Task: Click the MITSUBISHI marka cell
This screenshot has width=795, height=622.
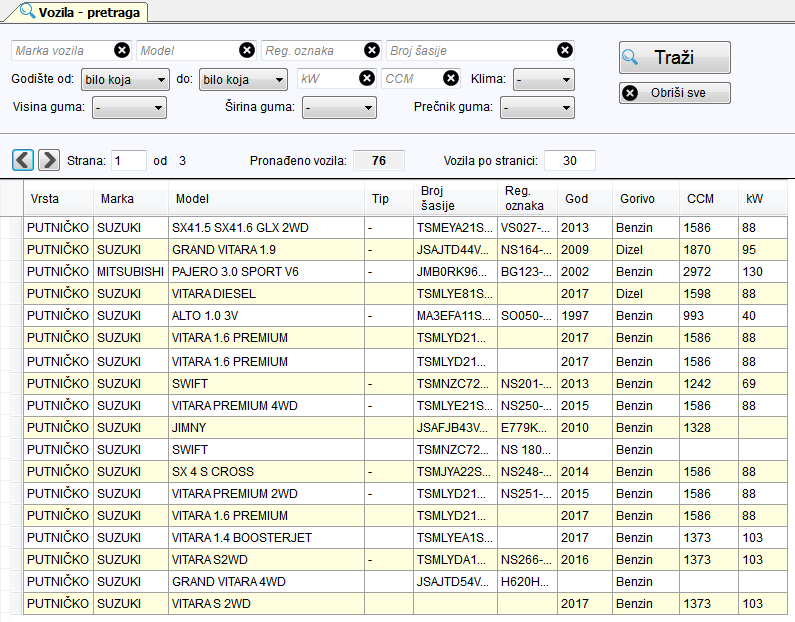Action: pos(131,272)
